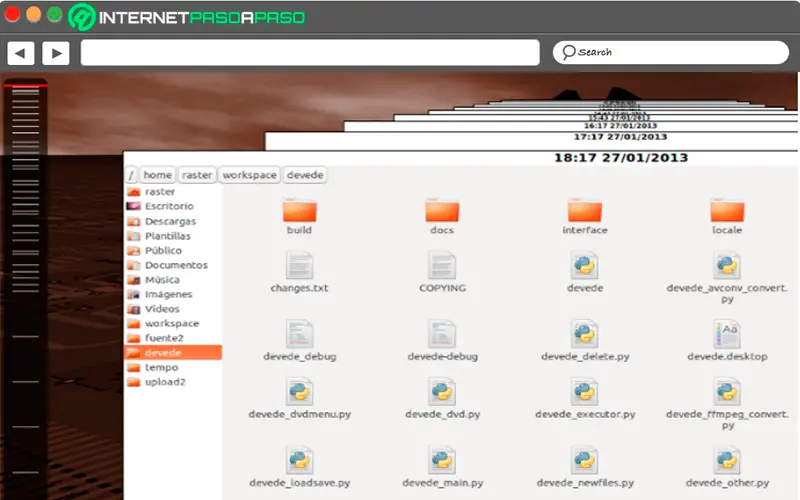This screenshot has width=800, height=500.
Task: Click the forward arrow button
Action: 56,53
